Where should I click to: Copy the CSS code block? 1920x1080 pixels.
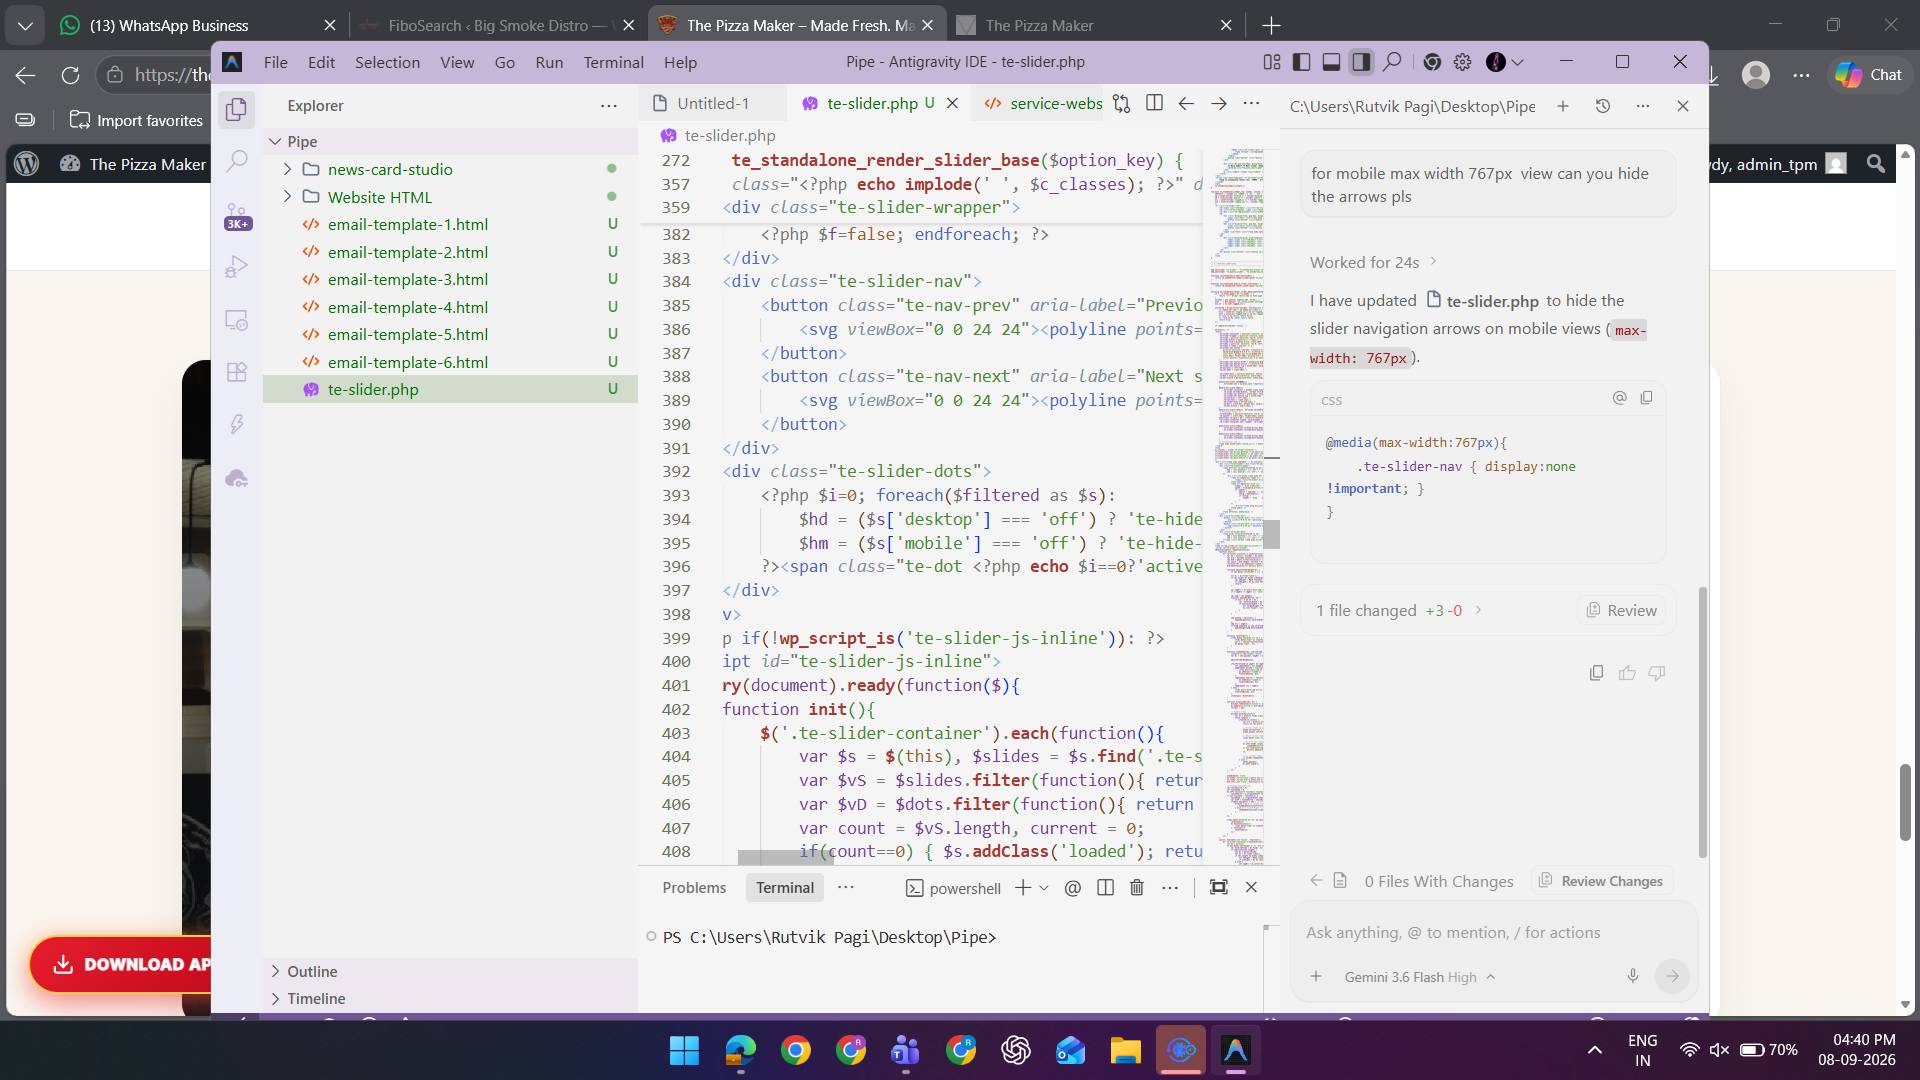pyautogui.click(x=1646, y=398)
